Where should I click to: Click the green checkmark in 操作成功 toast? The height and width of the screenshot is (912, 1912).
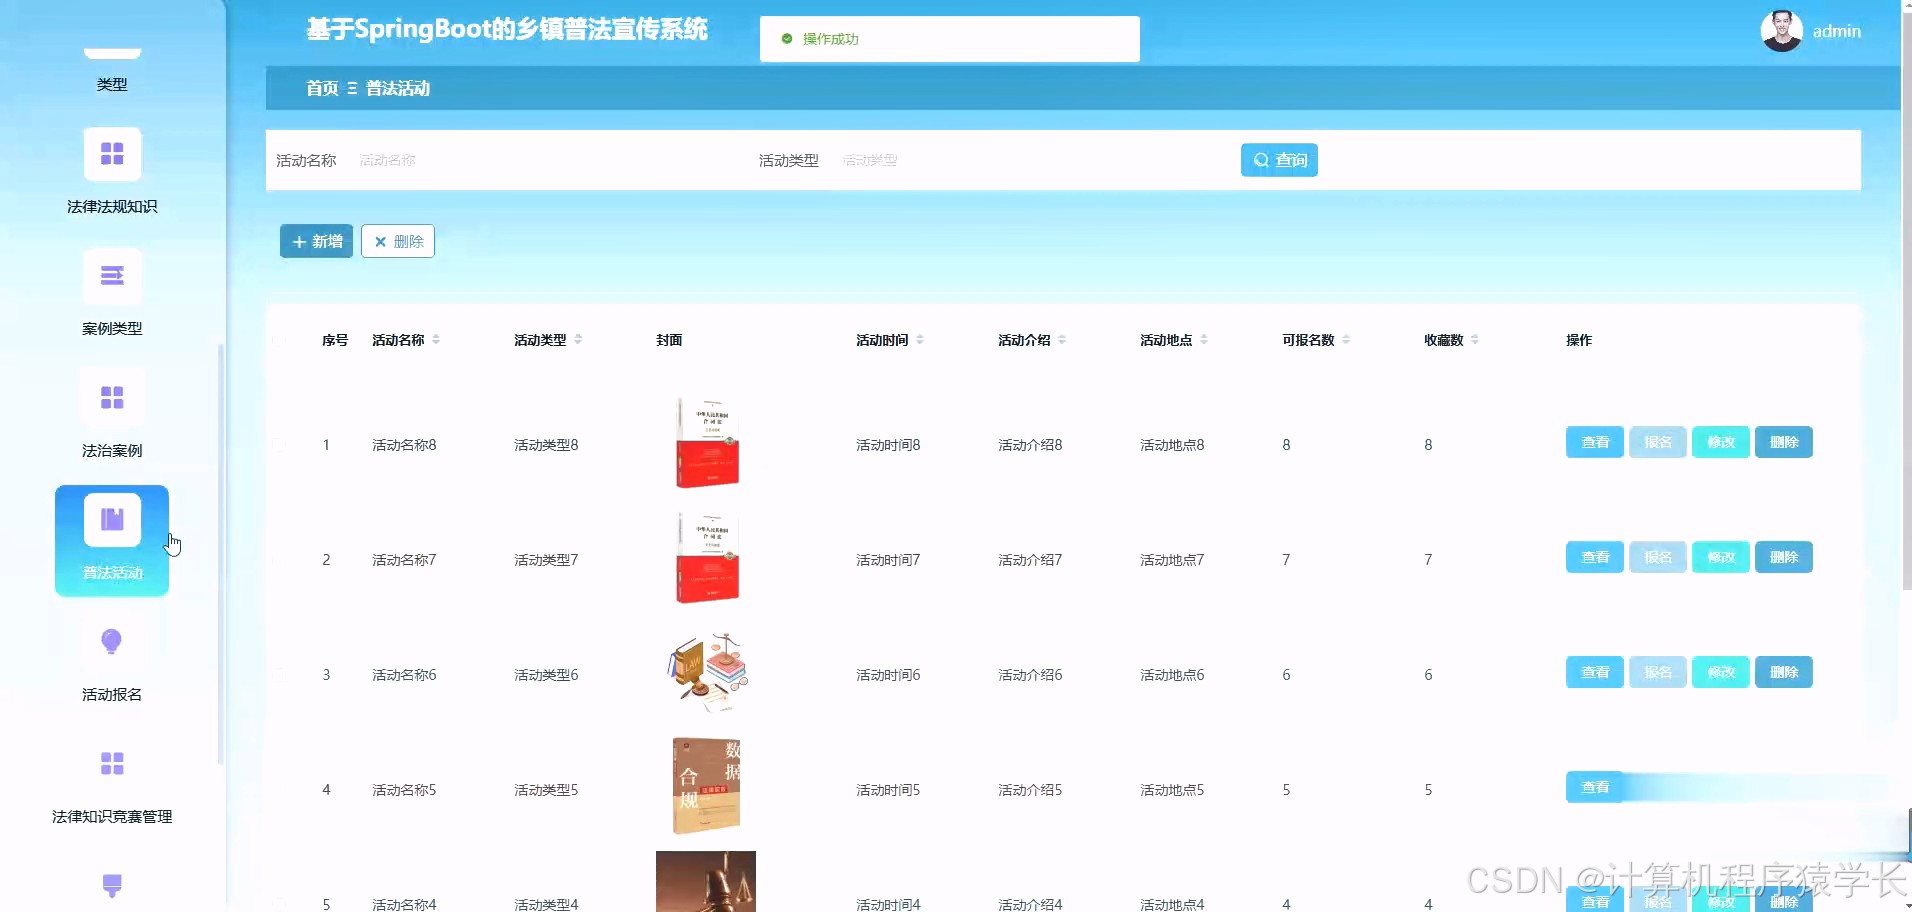pos(785,39)
